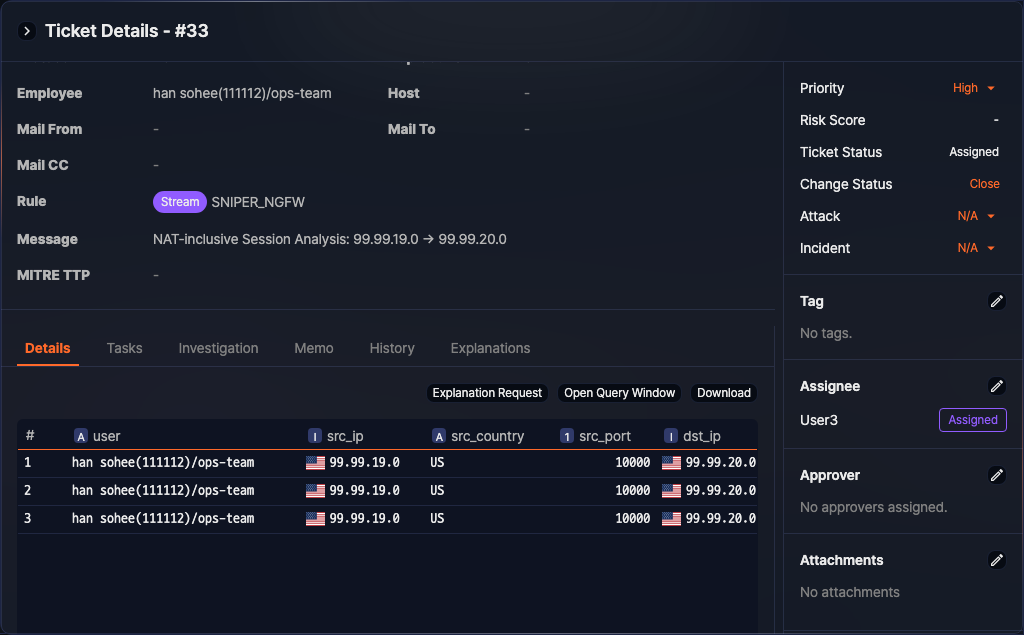The width and height of the screenshot is (1024, 635).
Task: Click the src_country column type icon
Action: [x=438, y=436]
